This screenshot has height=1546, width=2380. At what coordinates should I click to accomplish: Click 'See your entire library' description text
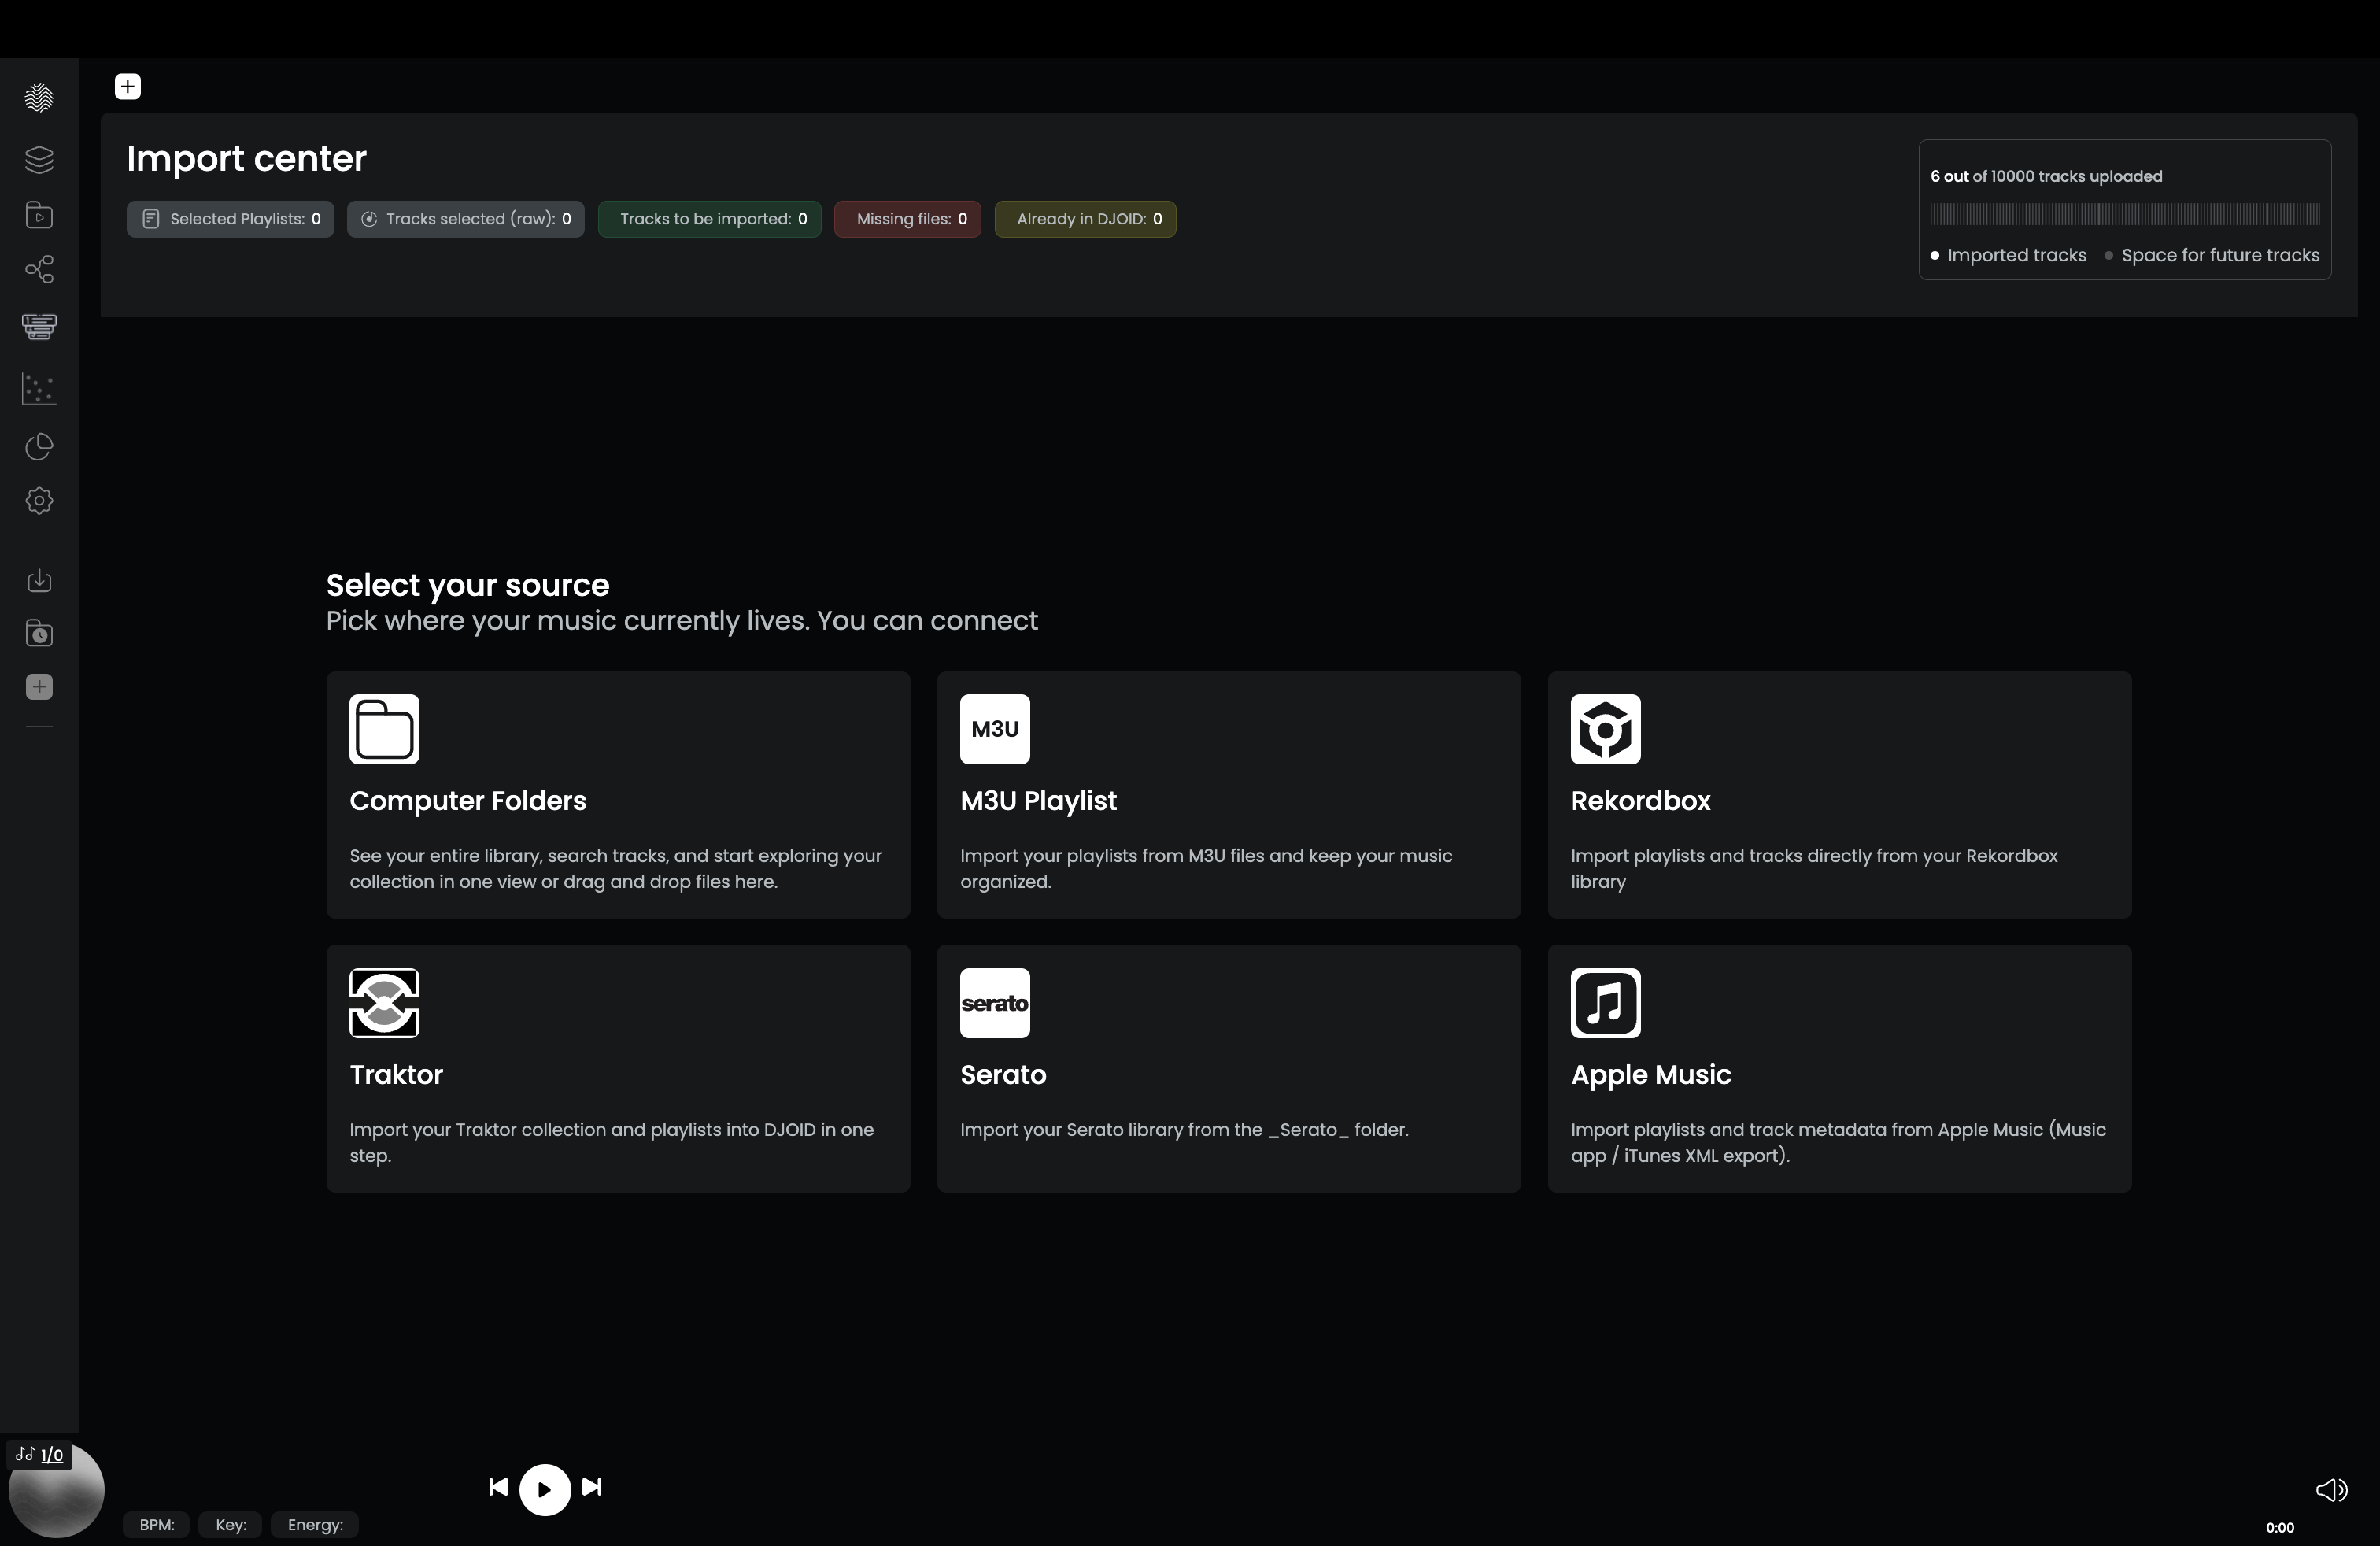point(616,868)
